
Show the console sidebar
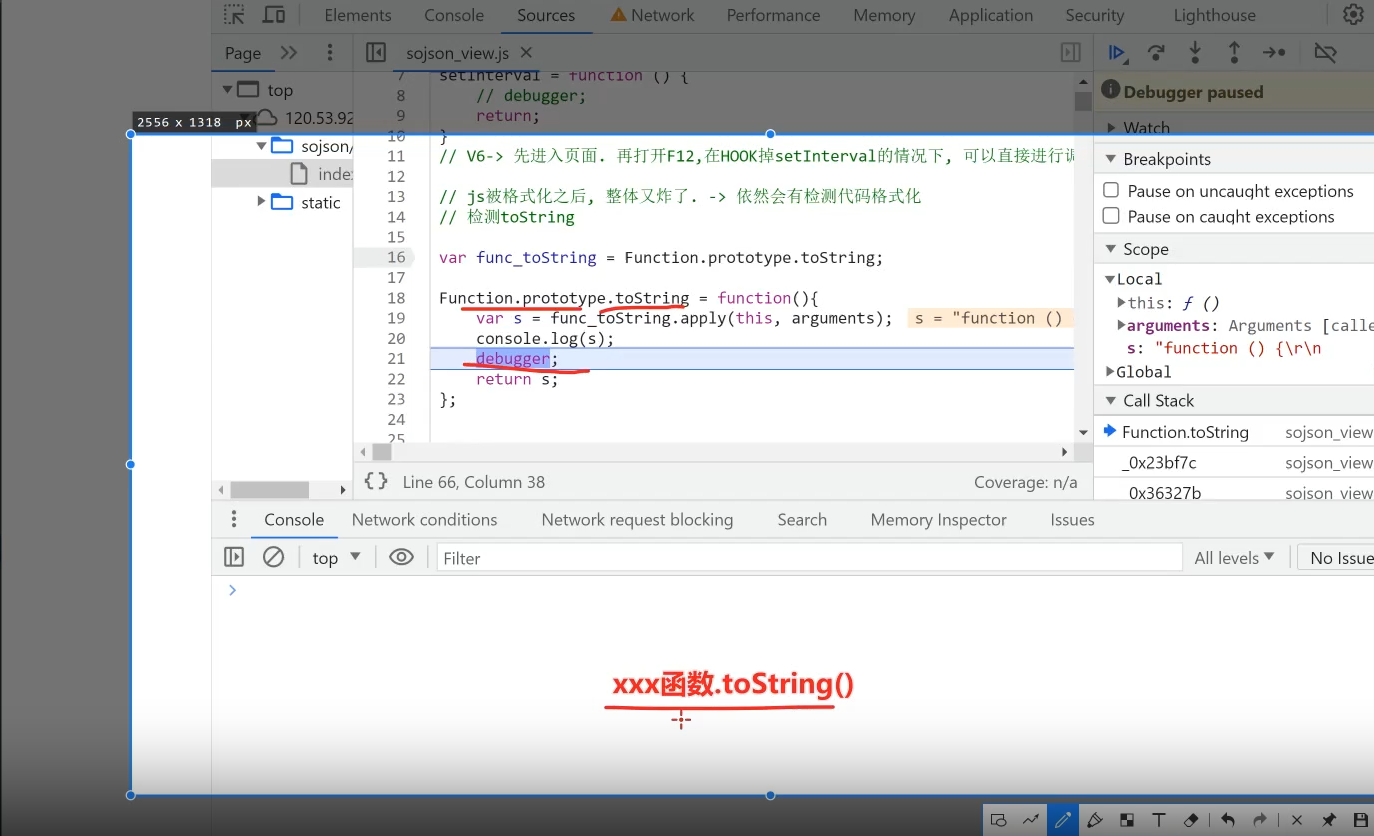click(x=234, y=557)
